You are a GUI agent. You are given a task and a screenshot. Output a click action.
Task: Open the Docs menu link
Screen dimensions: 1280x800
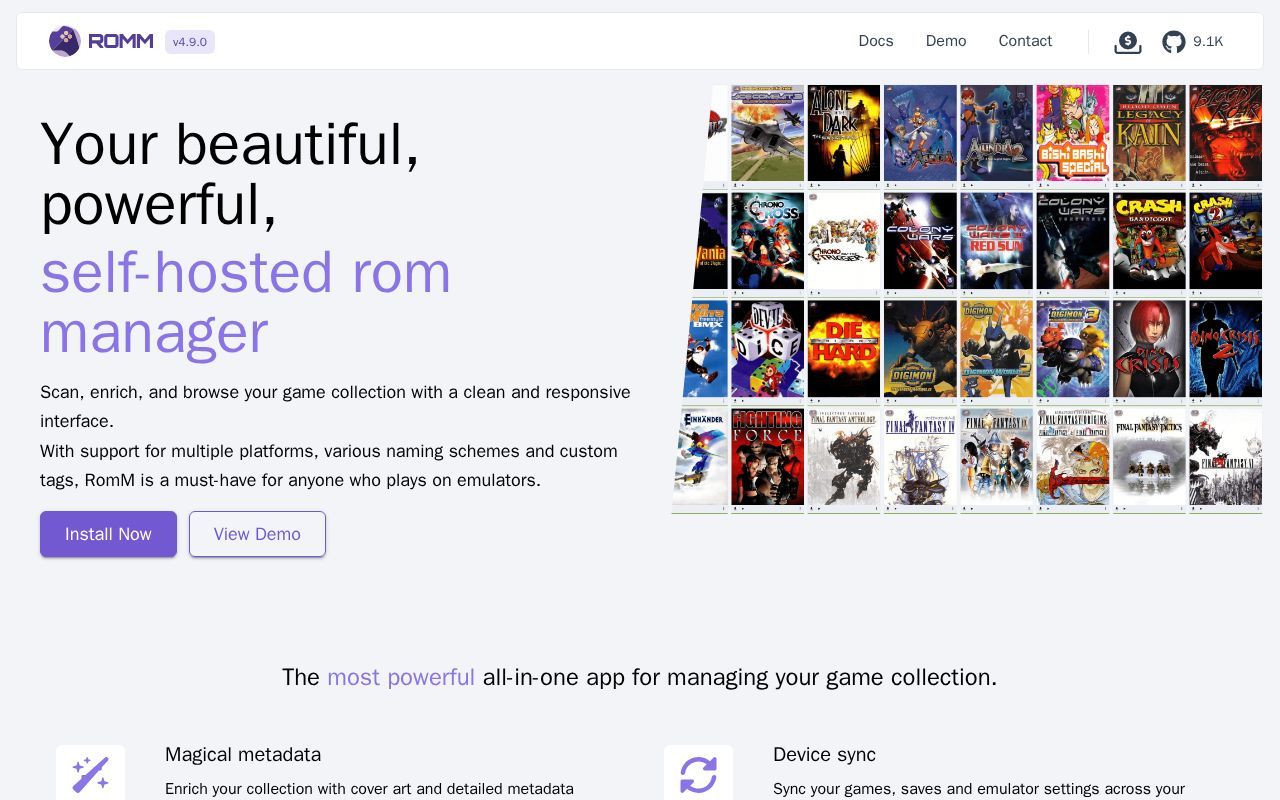point(876,41)
